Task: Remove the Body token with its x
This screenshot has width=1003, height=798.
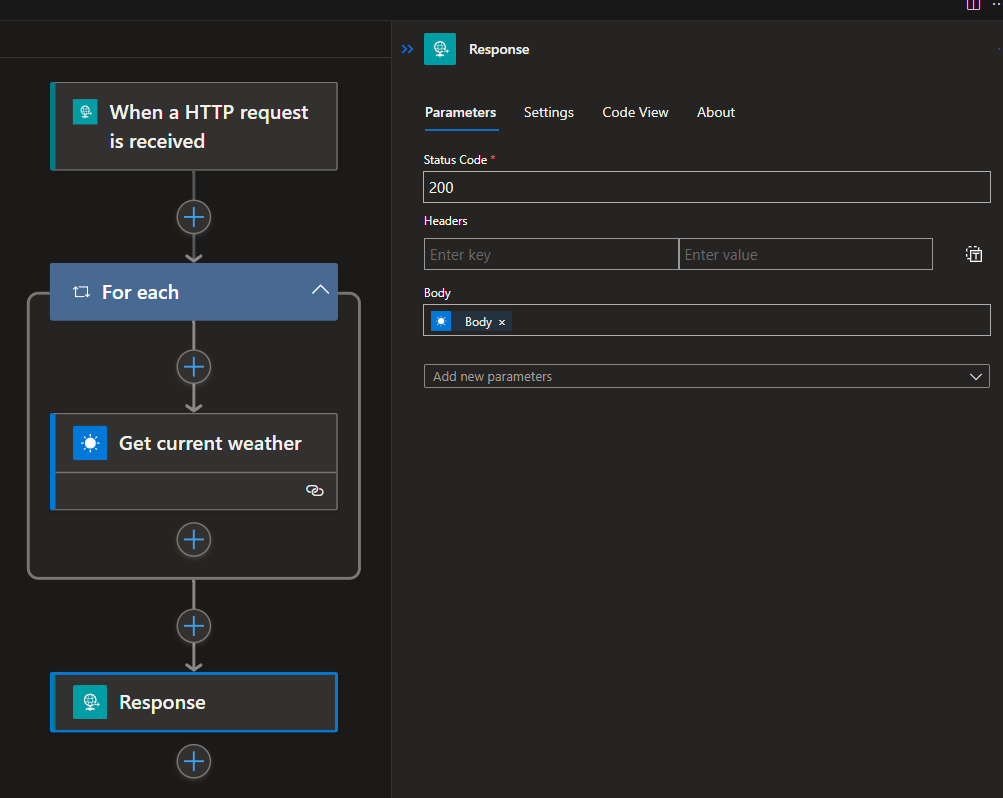Action: [x=502, y=322]
